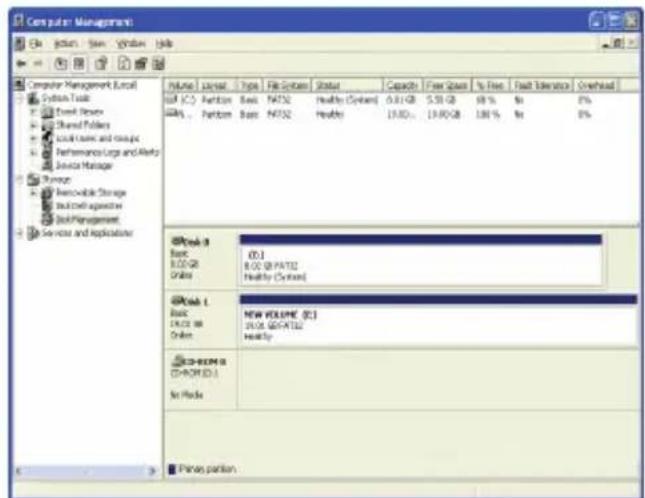This screenshot has width=645, height=498.
Task: Click the CD-ROM 0 drive icon
Action: (x=177, y=361)
